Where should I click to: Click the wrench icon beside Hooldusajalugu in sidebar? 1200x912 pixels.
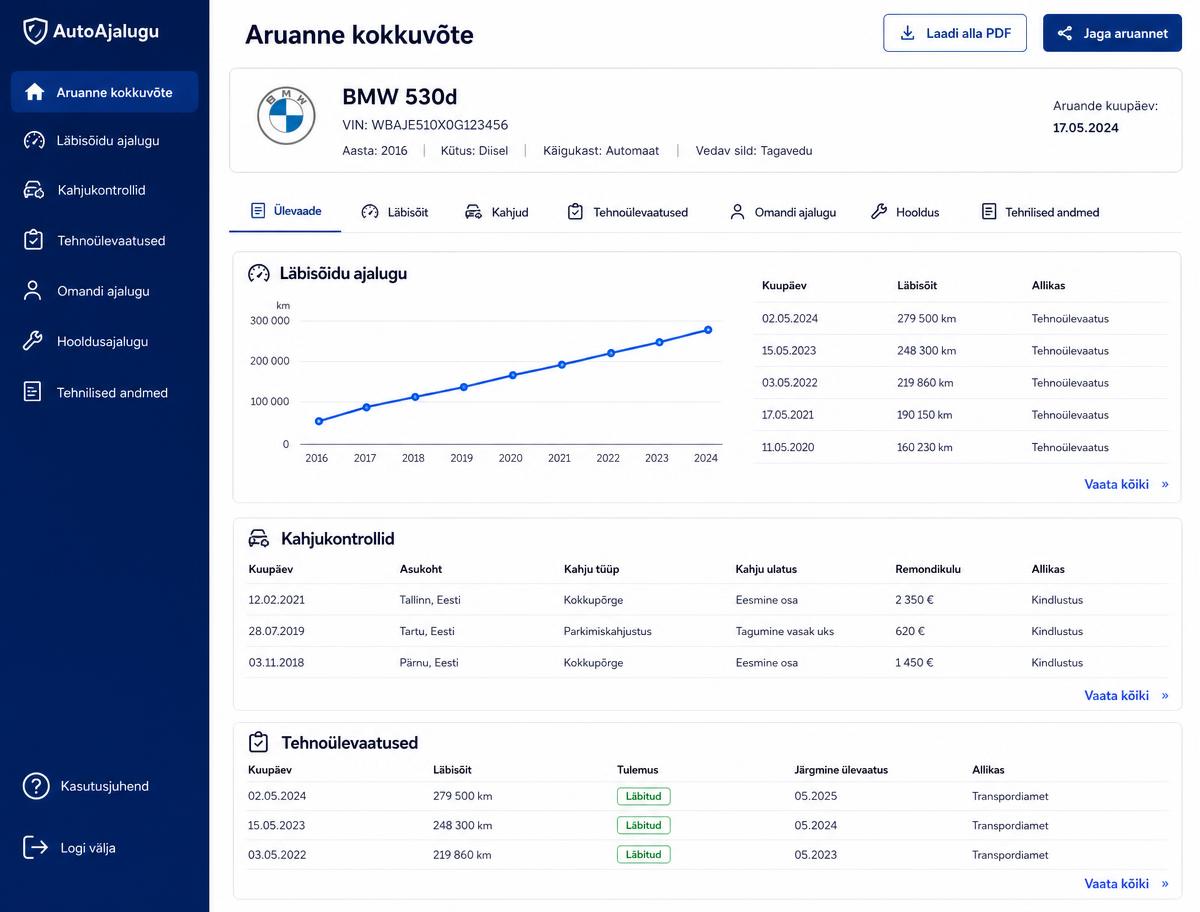point(33,341)
